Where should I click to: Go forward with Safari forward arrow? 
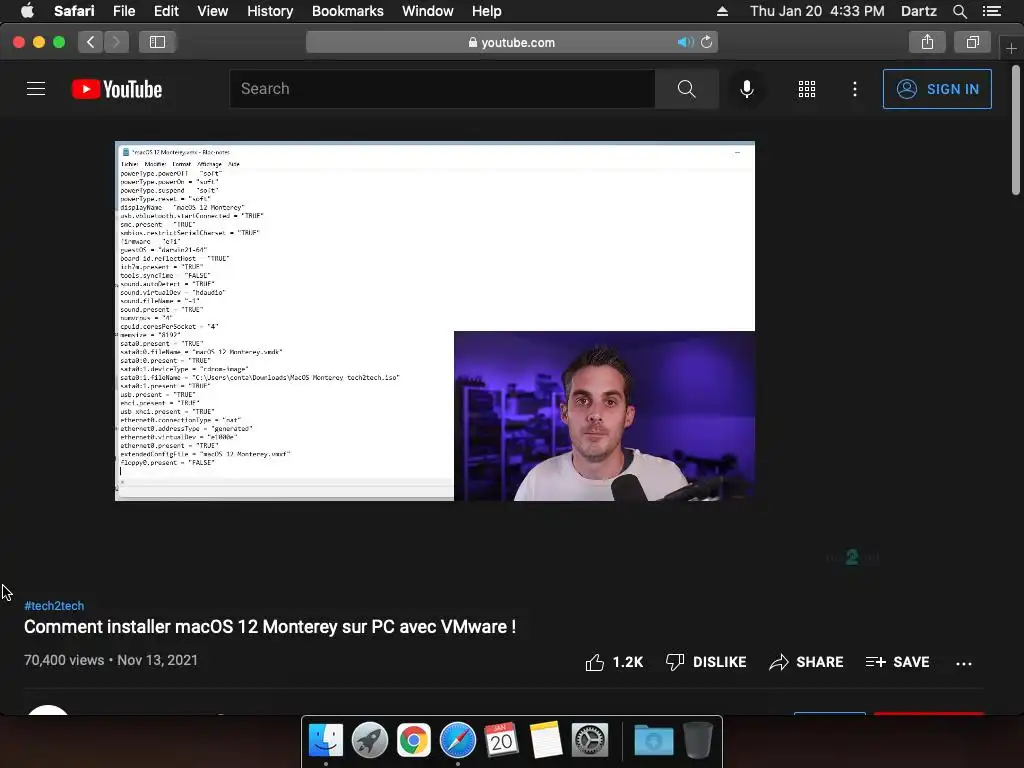(116, 42)
